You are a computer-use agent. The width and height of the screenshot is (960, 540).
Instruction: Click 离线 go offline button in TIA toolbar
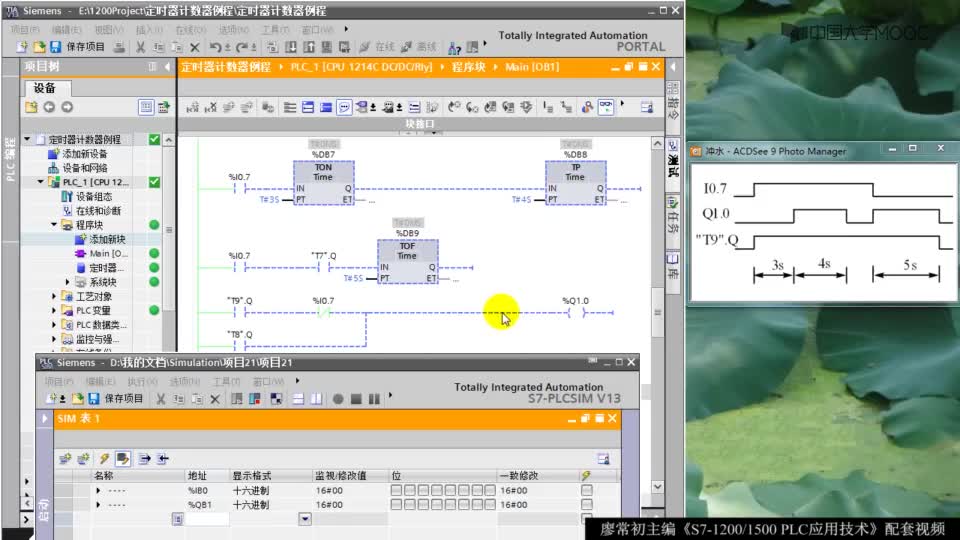(419, 47)
